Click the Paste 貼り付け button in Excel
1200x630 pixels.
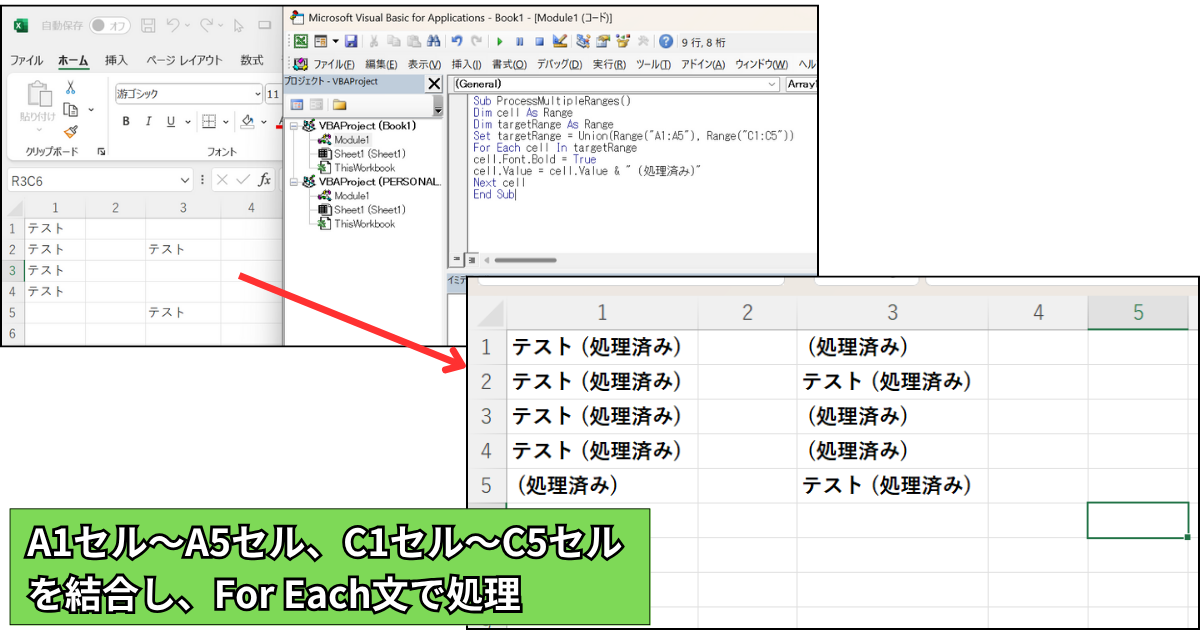click(x=38, y=106)
